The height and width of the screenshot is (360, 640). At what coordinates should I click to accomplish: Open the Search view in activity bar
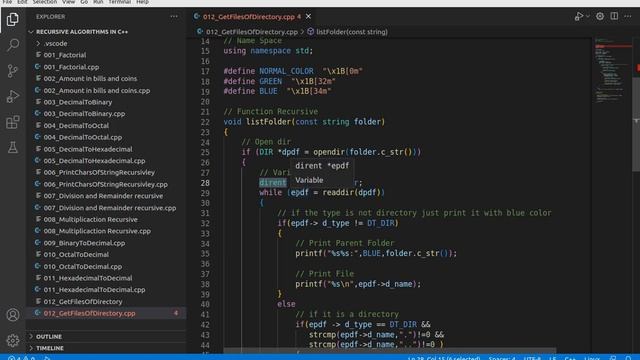point(13,45)
